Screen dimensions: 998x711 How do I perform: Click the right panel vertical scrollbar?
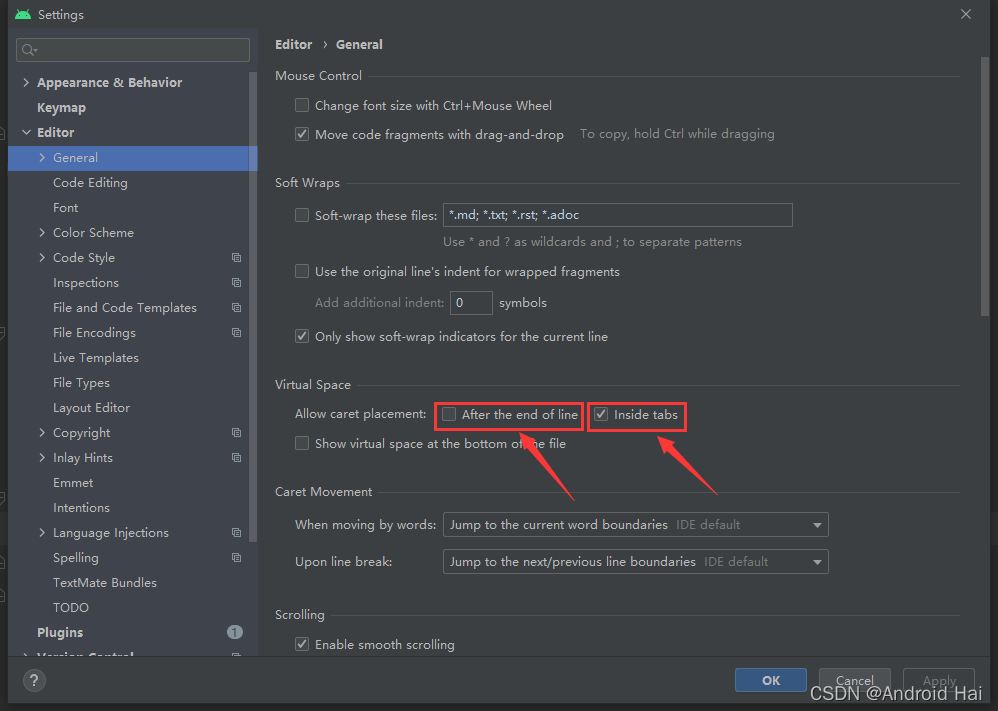pyautogui.click(x=985, y=187)
